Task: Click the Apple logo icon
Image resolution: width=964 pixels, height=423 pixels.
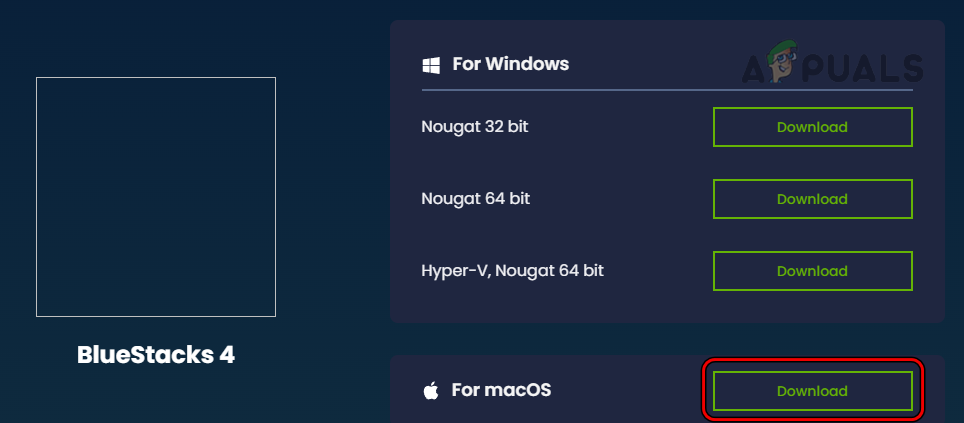Action: [432, 390]
